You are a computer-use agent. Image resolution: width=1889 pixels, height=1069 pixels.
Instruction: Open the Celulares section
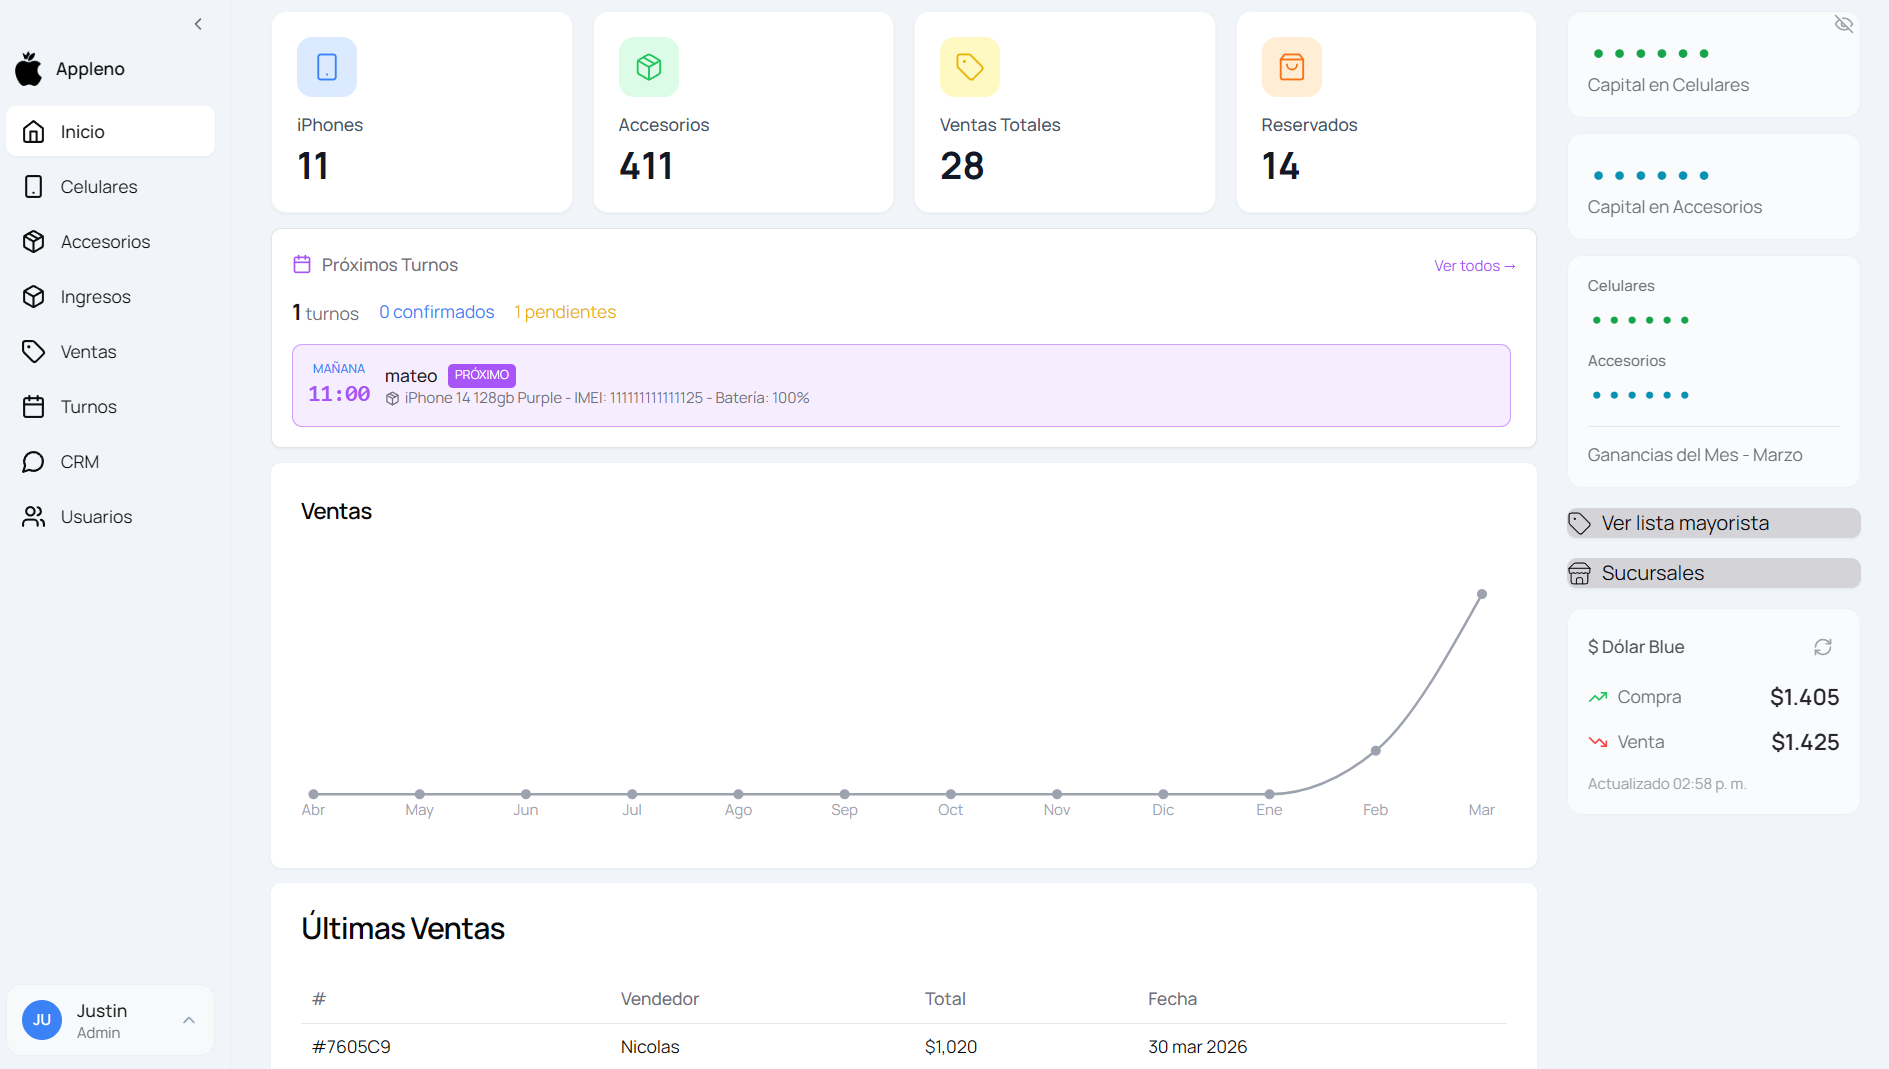[x=99, y=186]
